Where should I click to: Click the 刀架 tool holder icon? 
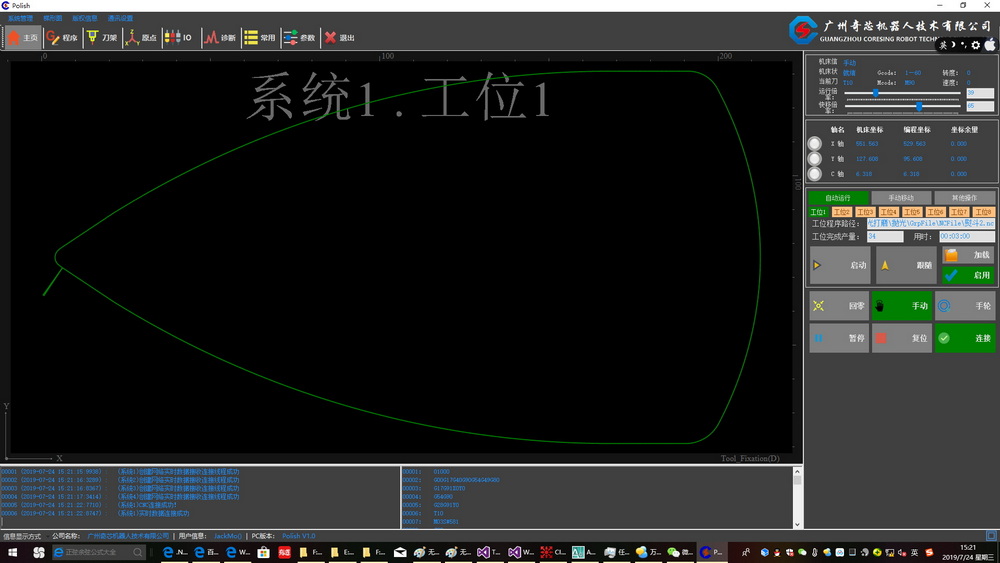[x=101, y=38]
